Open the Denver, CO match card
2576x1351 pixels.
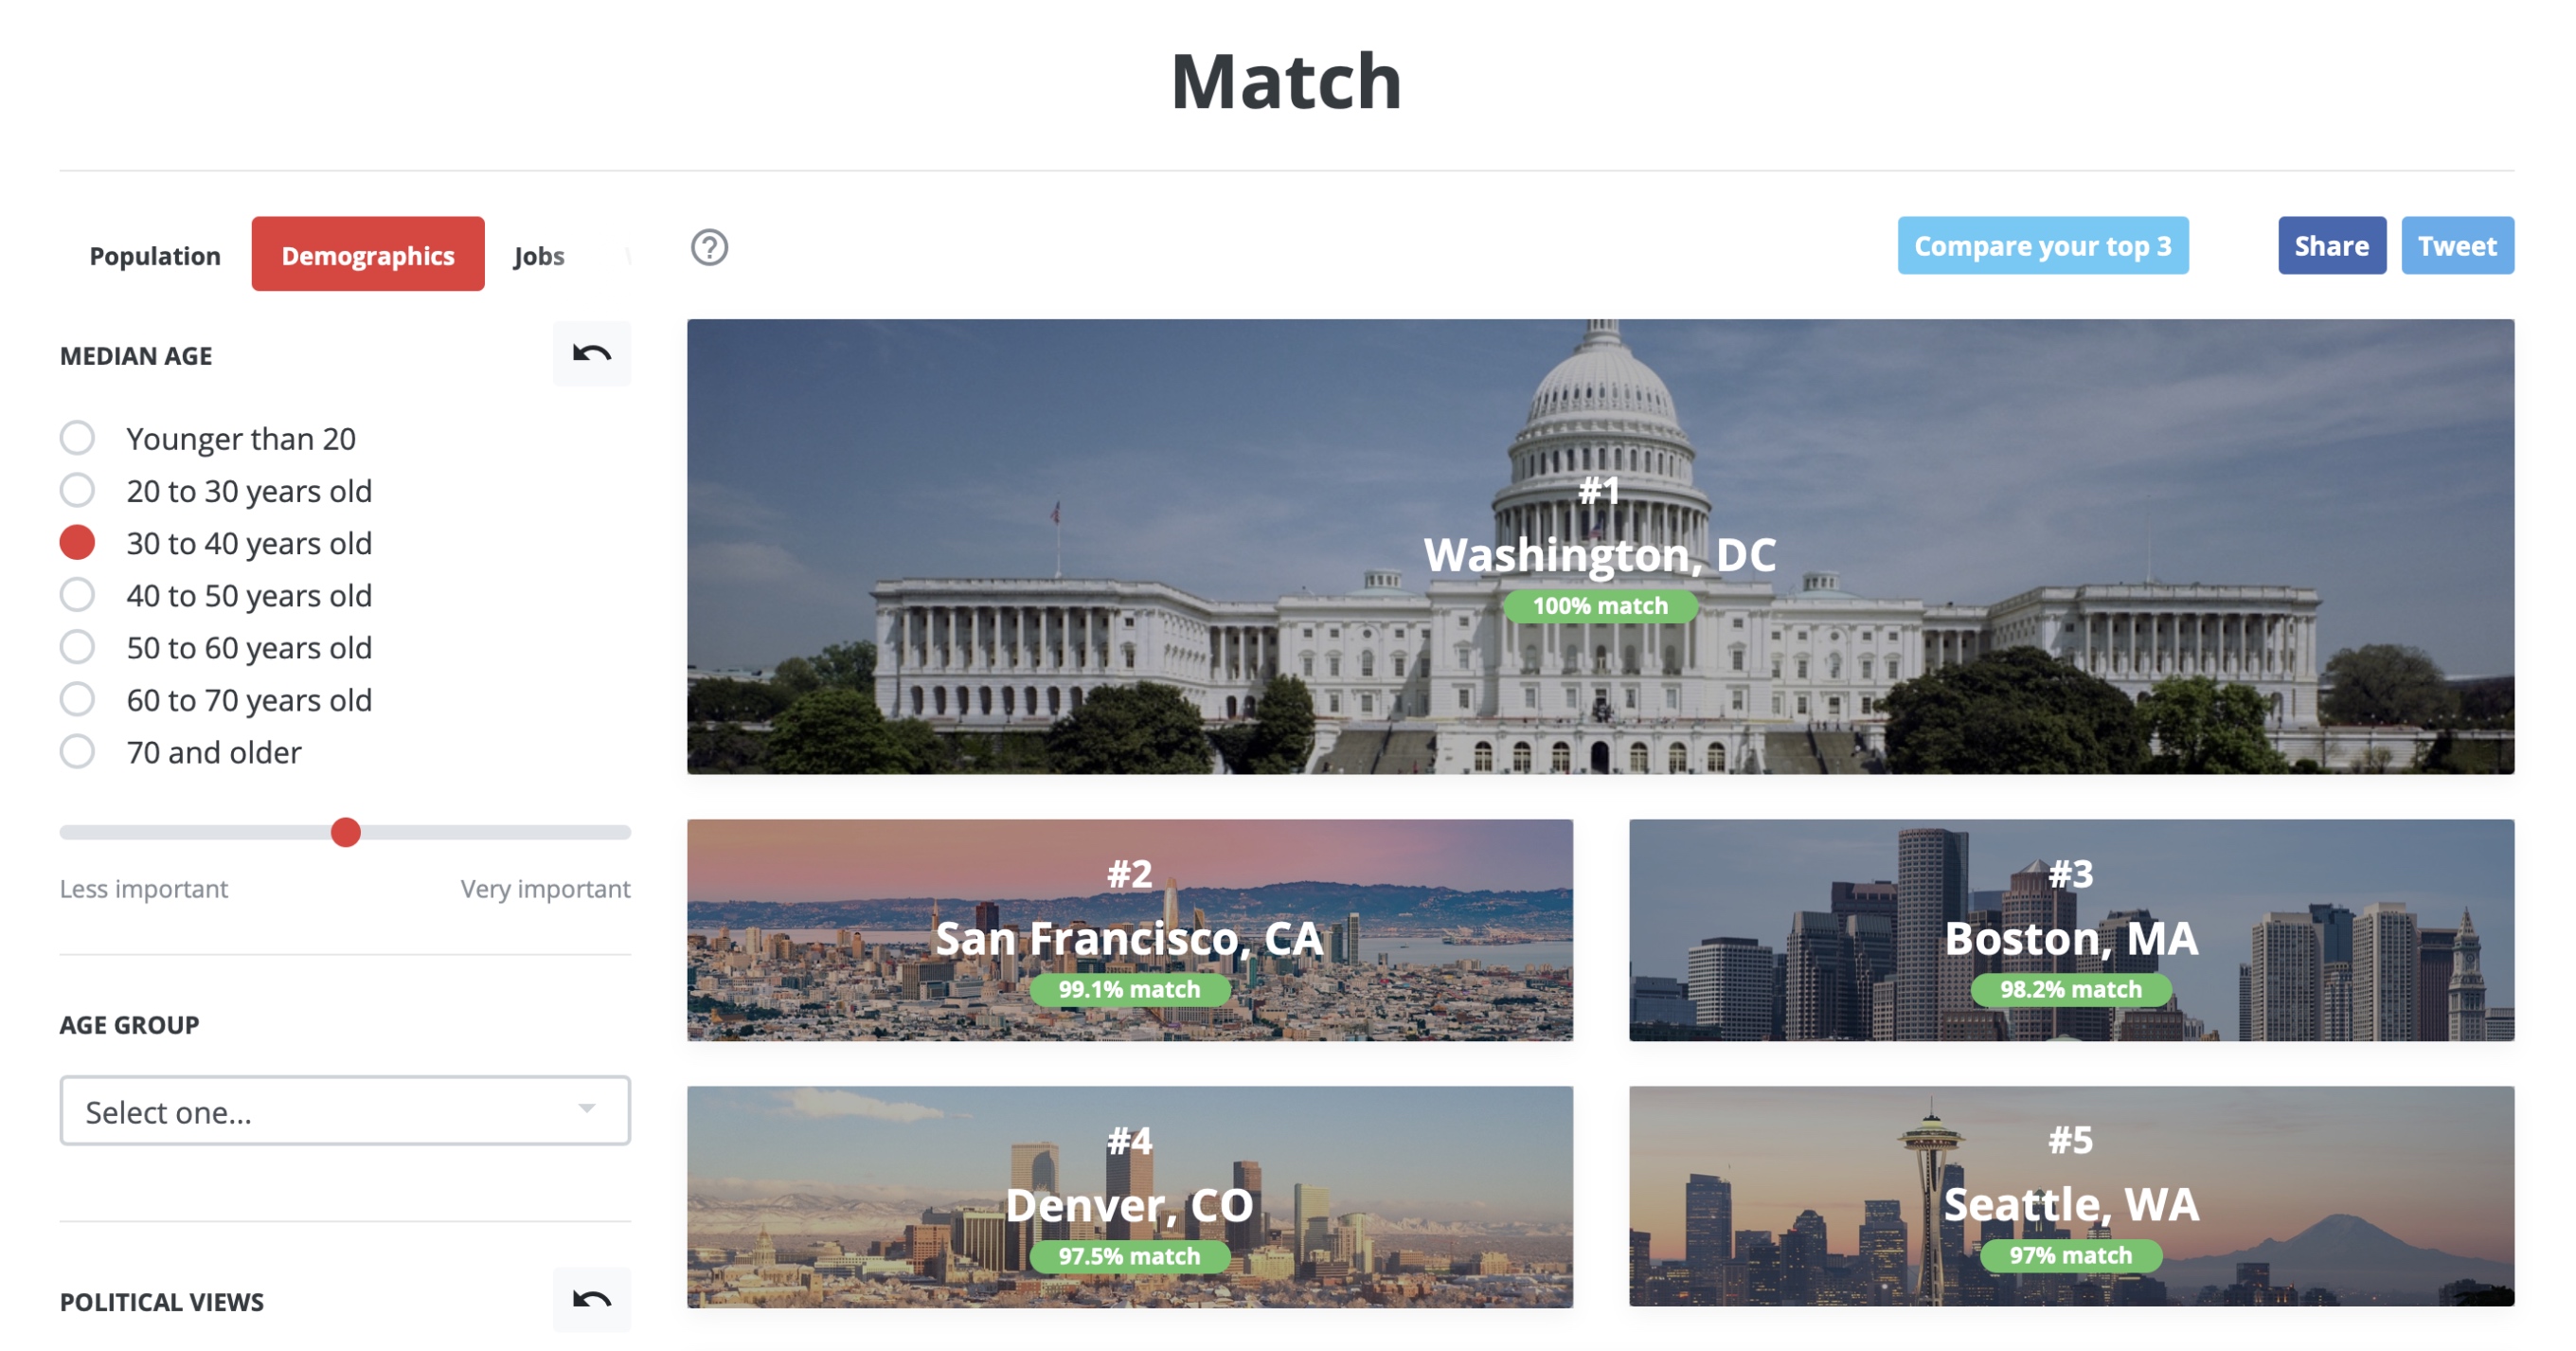coord(1130,1197)
